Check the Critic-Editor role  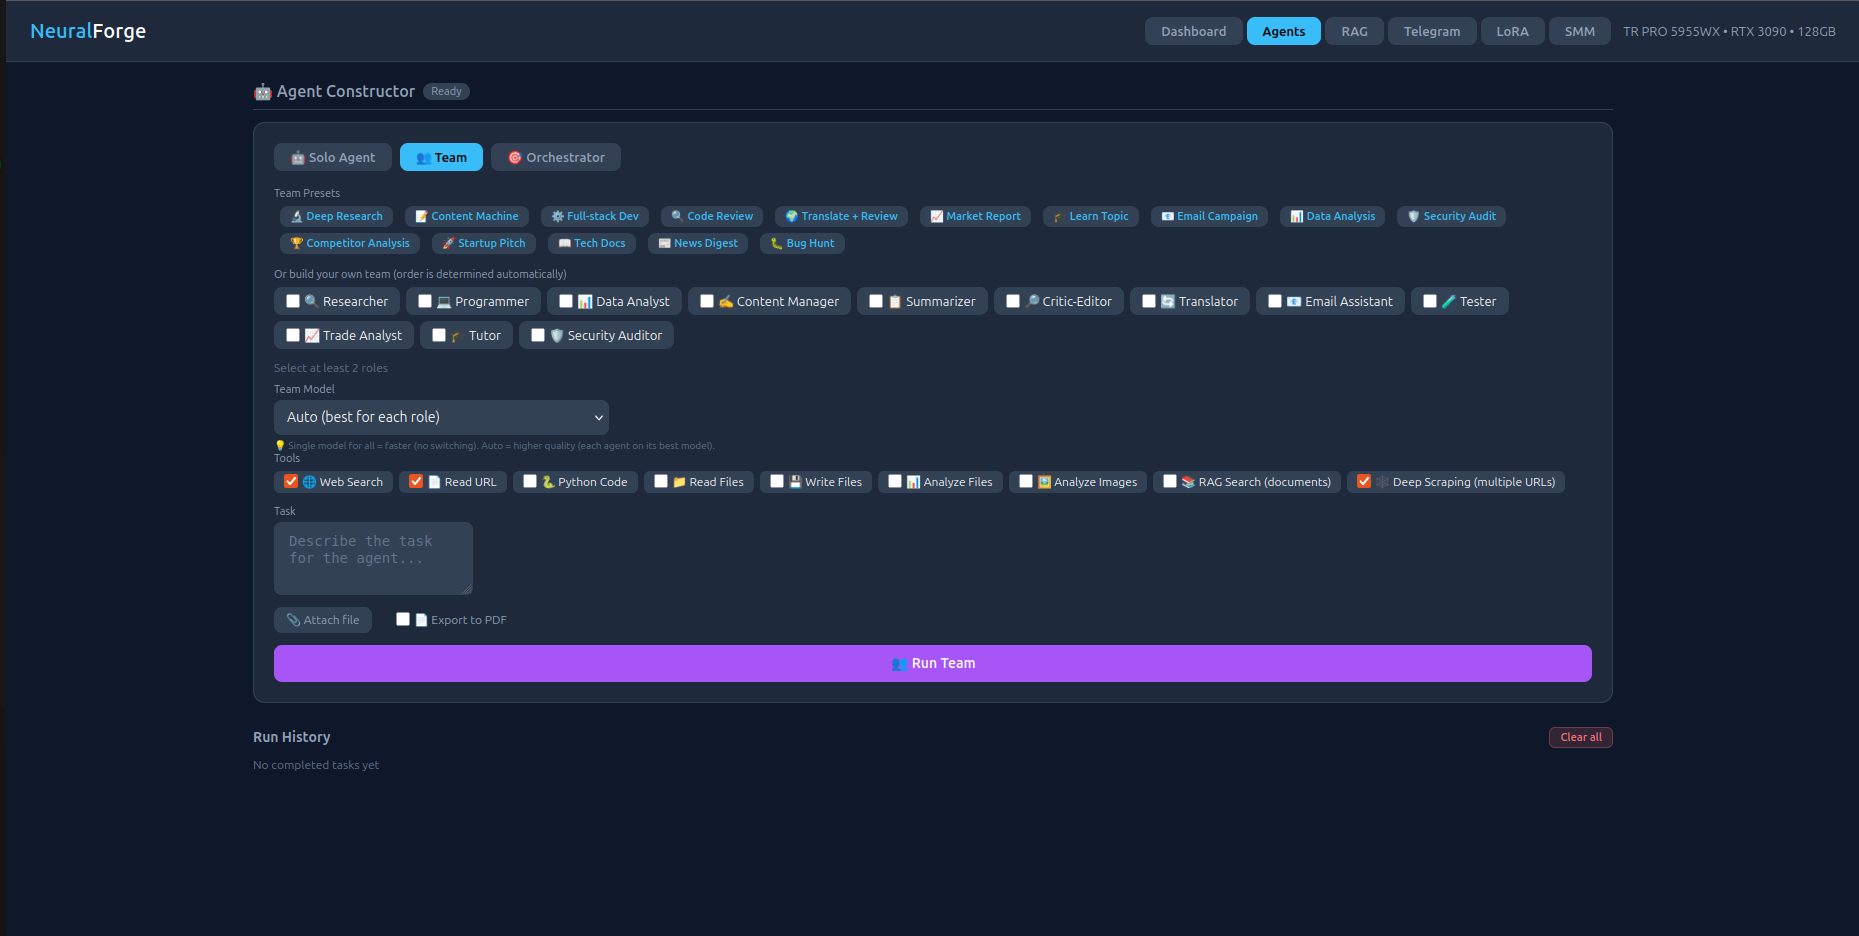pyautogui.click(x=1013, y=301)
